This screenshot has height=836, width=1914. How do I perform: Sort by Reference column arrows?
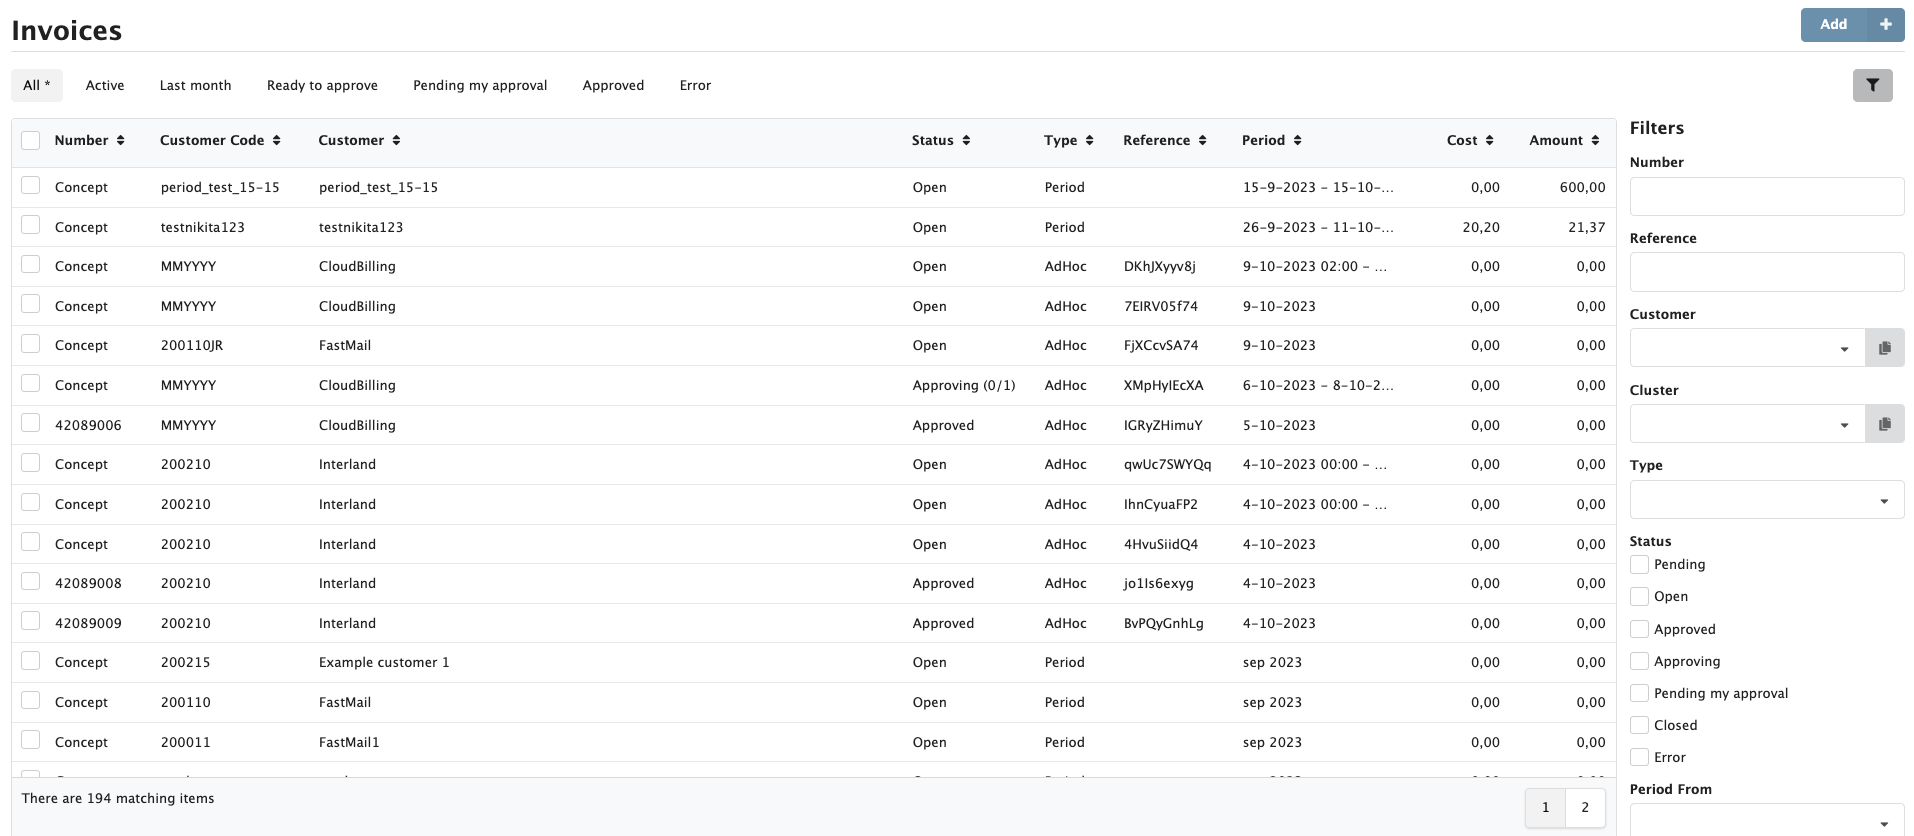(1202, 141)
